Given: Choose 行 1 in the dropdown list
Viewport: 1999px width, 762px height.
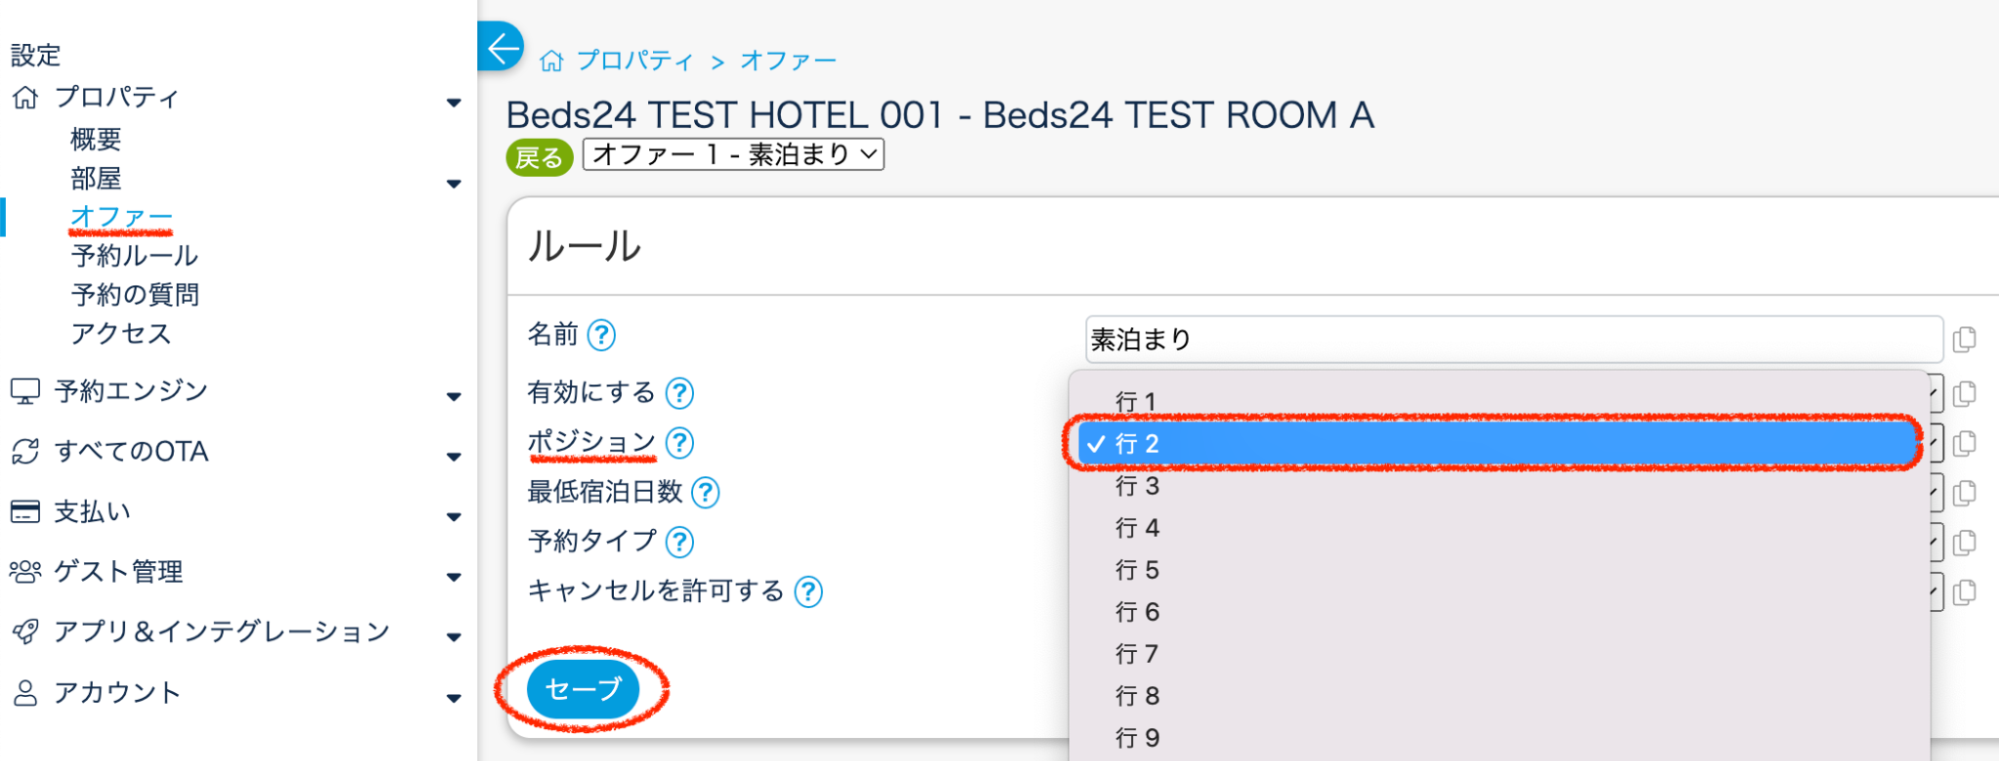Looking at the screenshot, I should (x=1135, y=402).
